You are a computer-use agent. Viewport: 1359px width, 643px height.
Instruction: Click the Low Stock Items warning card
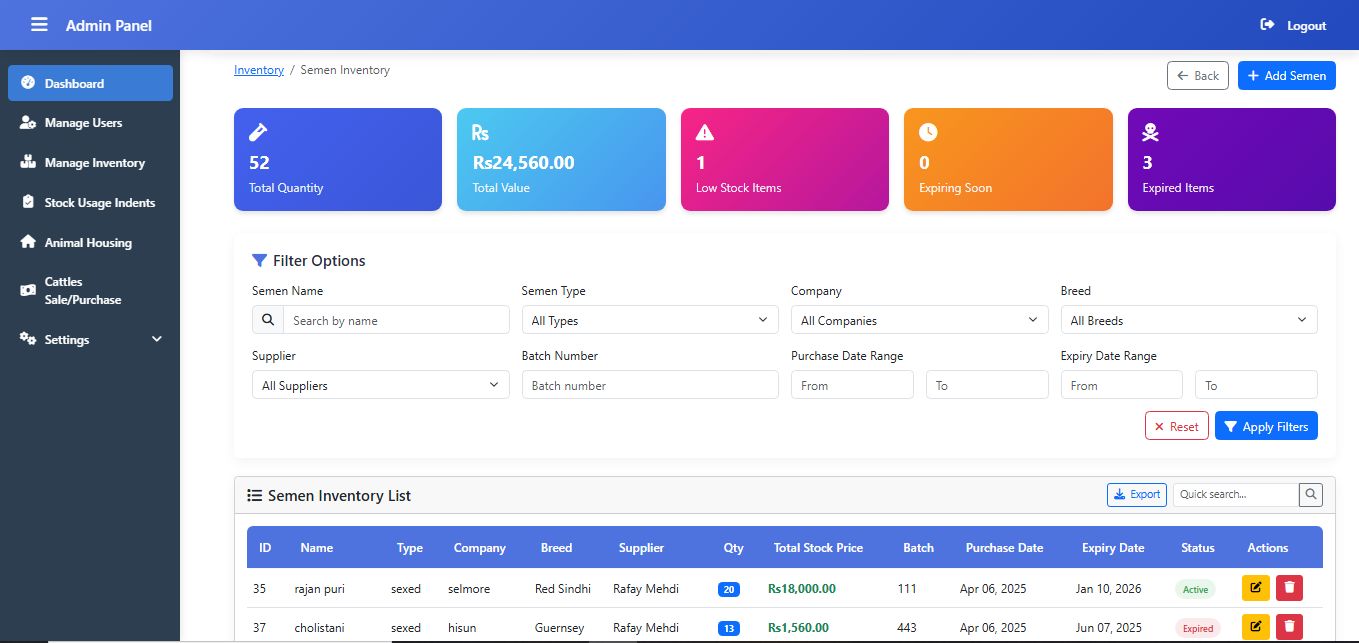(784, 160)
